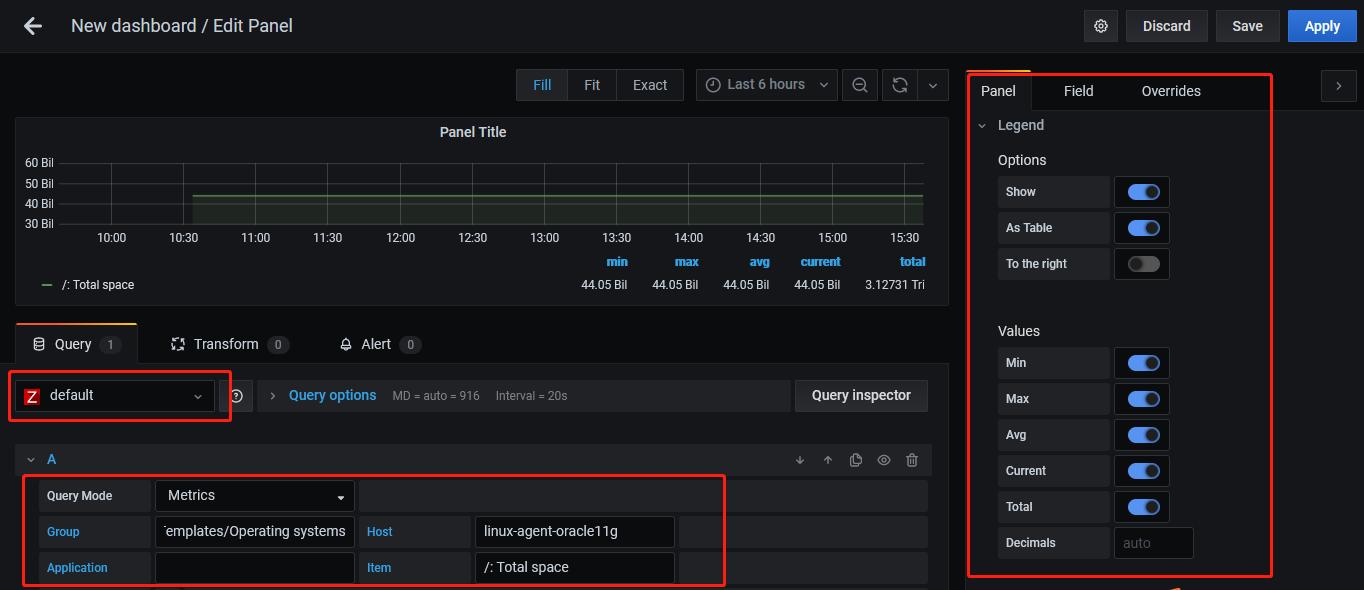Image resolution: width=1364 pixels, height=590 pixels.
Task: Click the Decimals input field
Action: (1153, 543)
